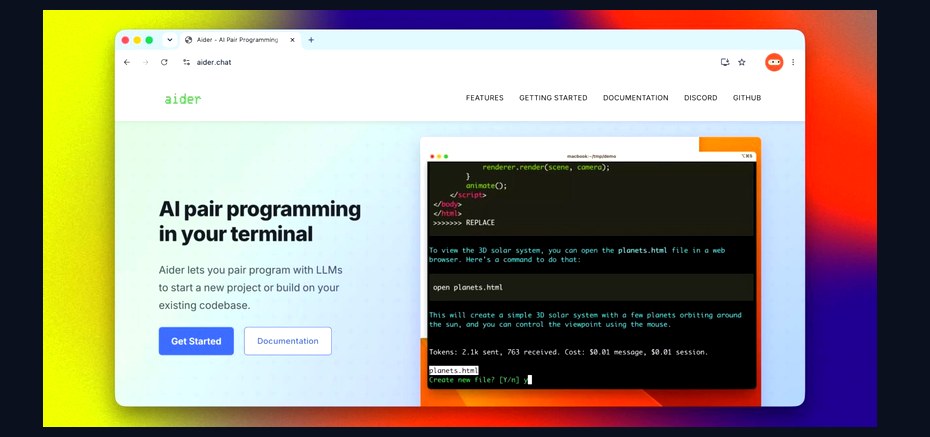This screenshot has height=437, width=930.
Task: Open the FEATURES nav item
Action: 485,98
